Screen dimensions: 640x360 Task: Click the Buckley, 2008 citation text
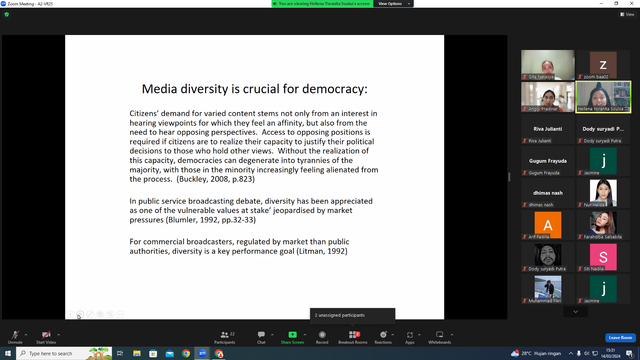pos(216,179)
